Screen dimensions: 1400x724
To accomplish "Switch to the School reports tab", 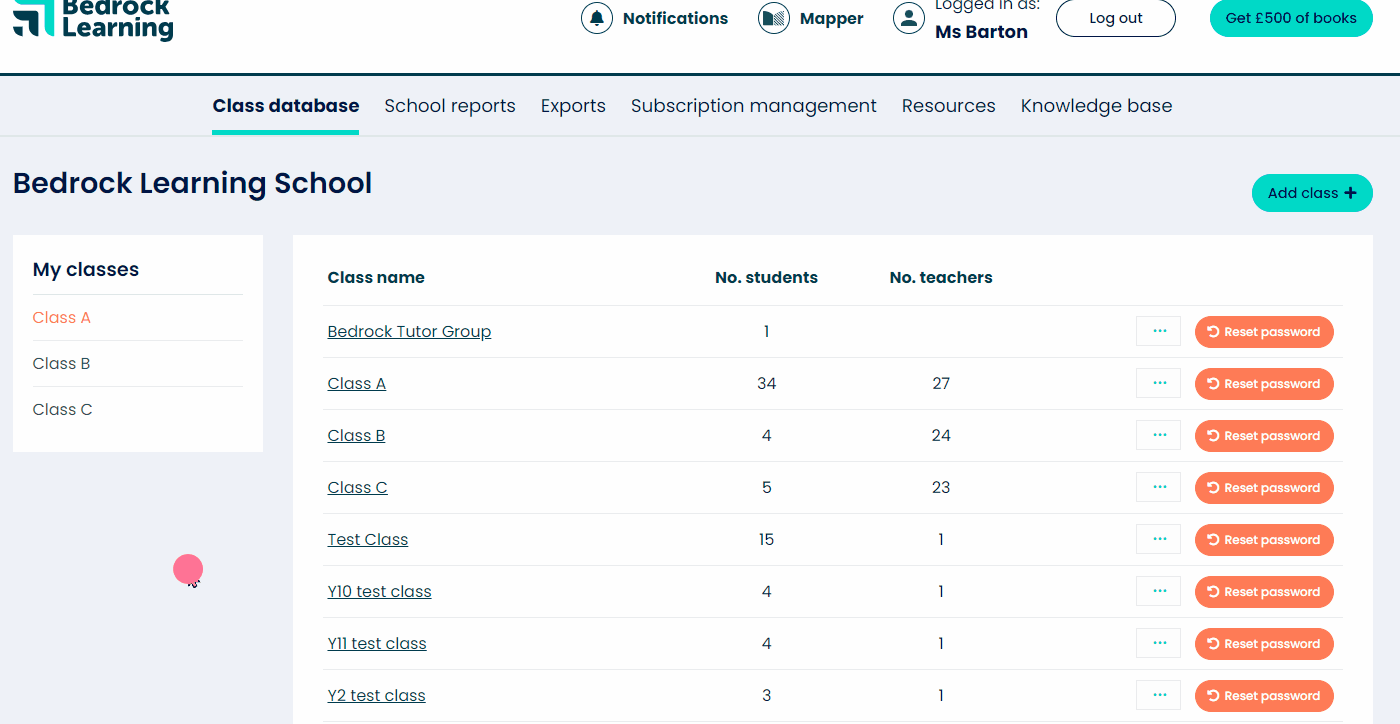I will point(449,105).
